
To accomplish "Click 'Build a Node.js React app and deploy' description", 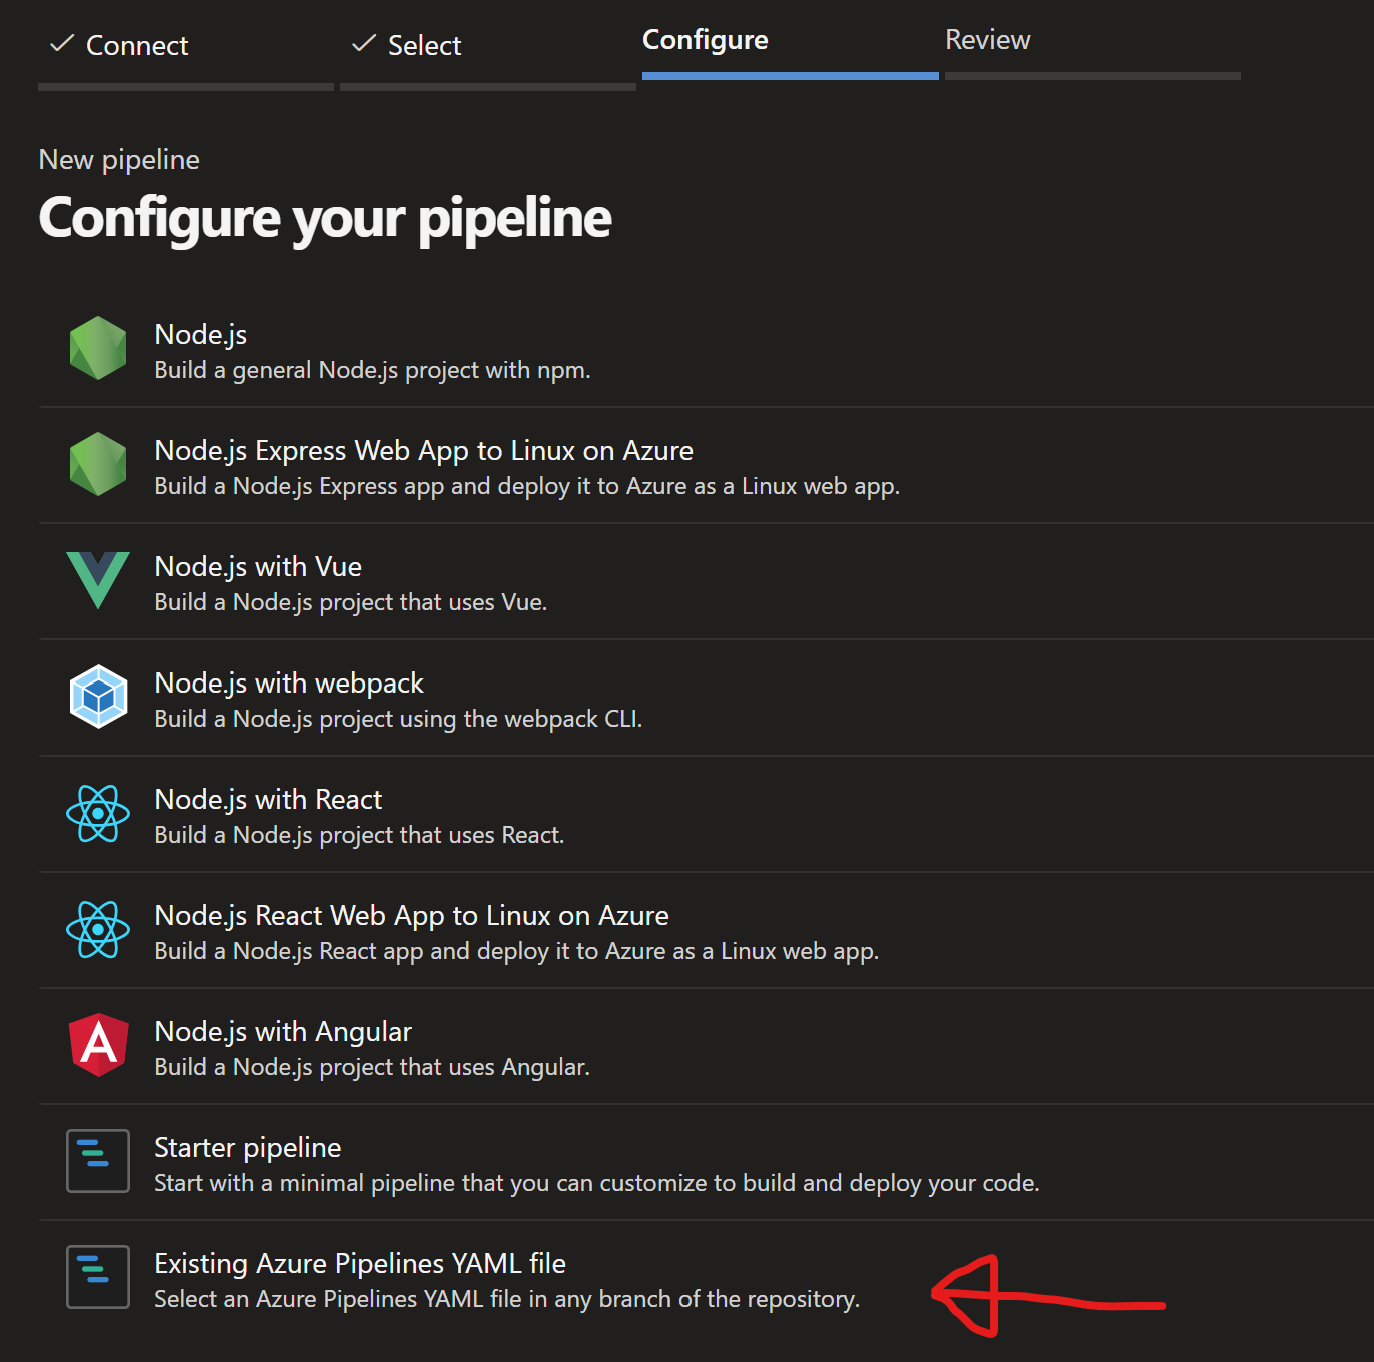I will pos(517,952).
